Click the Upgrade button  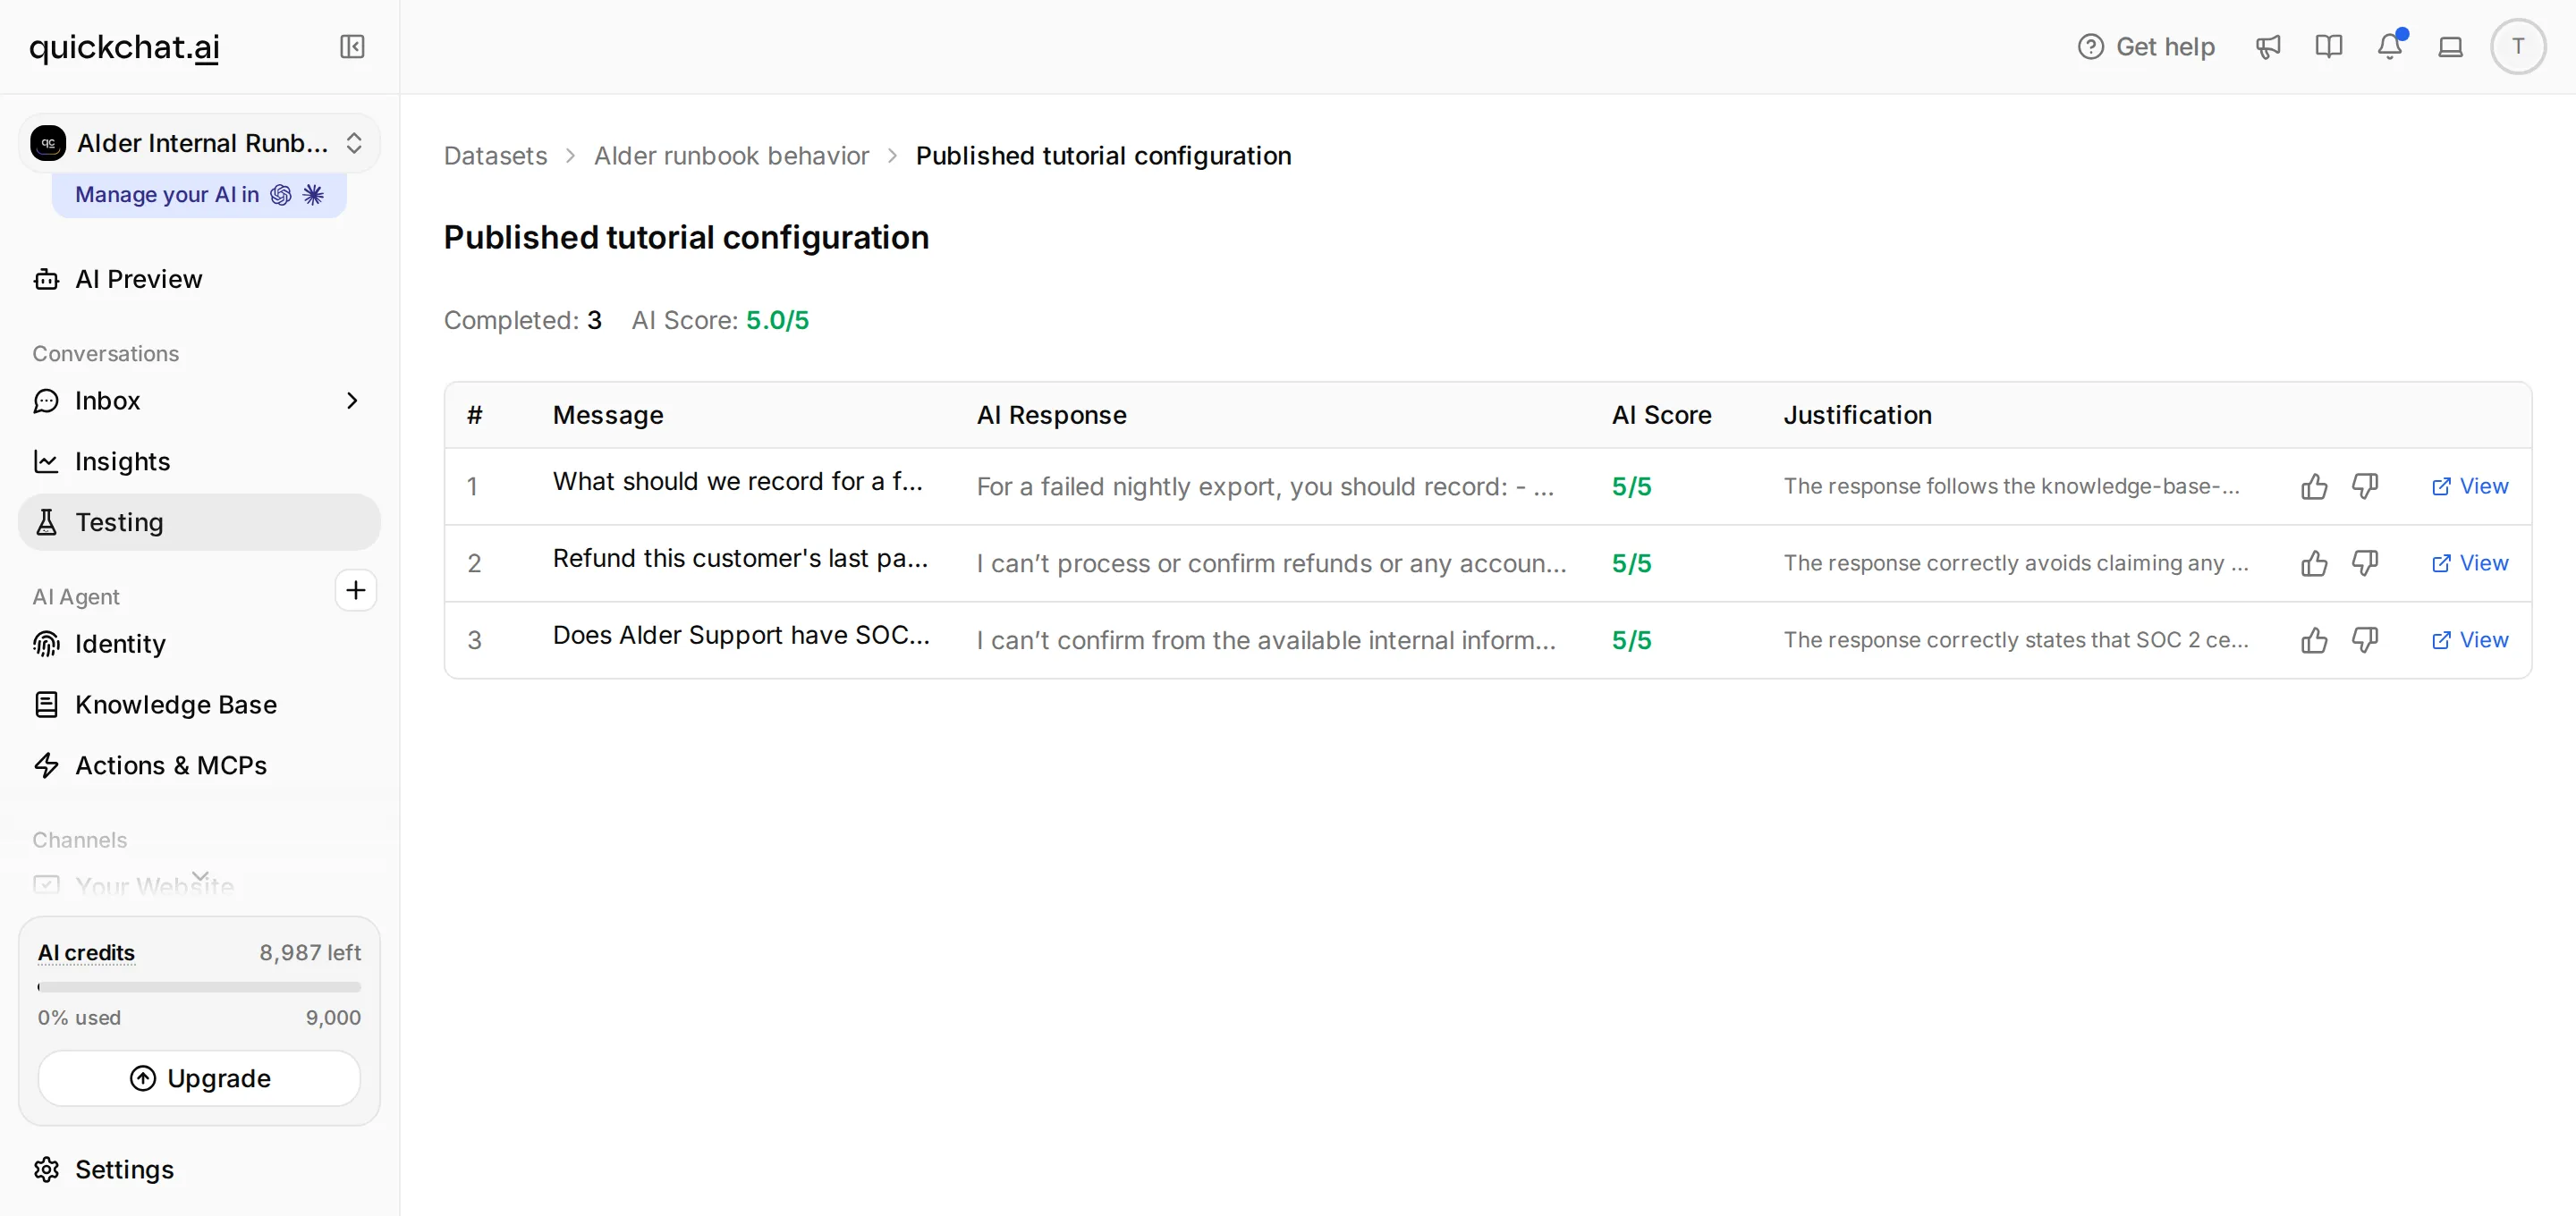(x=199, y=1078)
